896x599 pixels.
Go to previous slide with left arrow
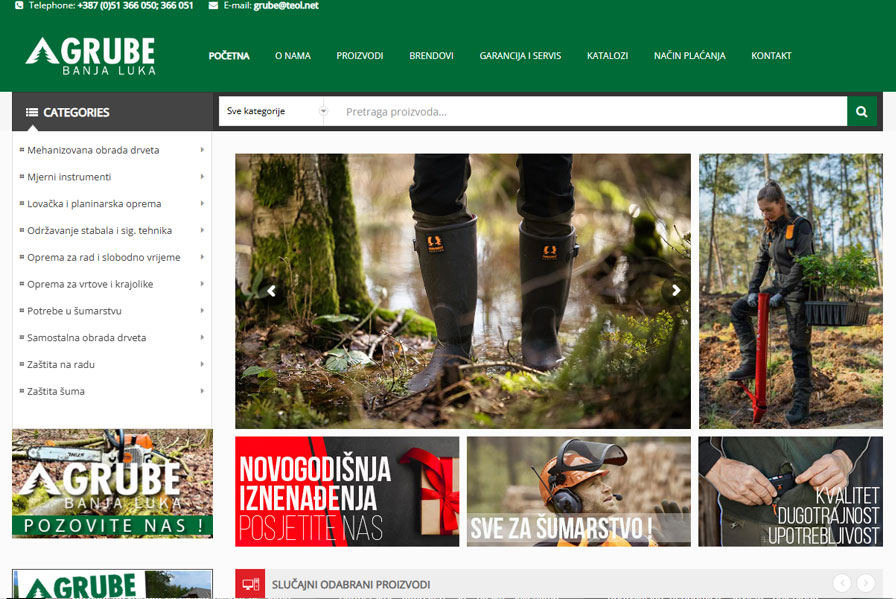[270, 291]
